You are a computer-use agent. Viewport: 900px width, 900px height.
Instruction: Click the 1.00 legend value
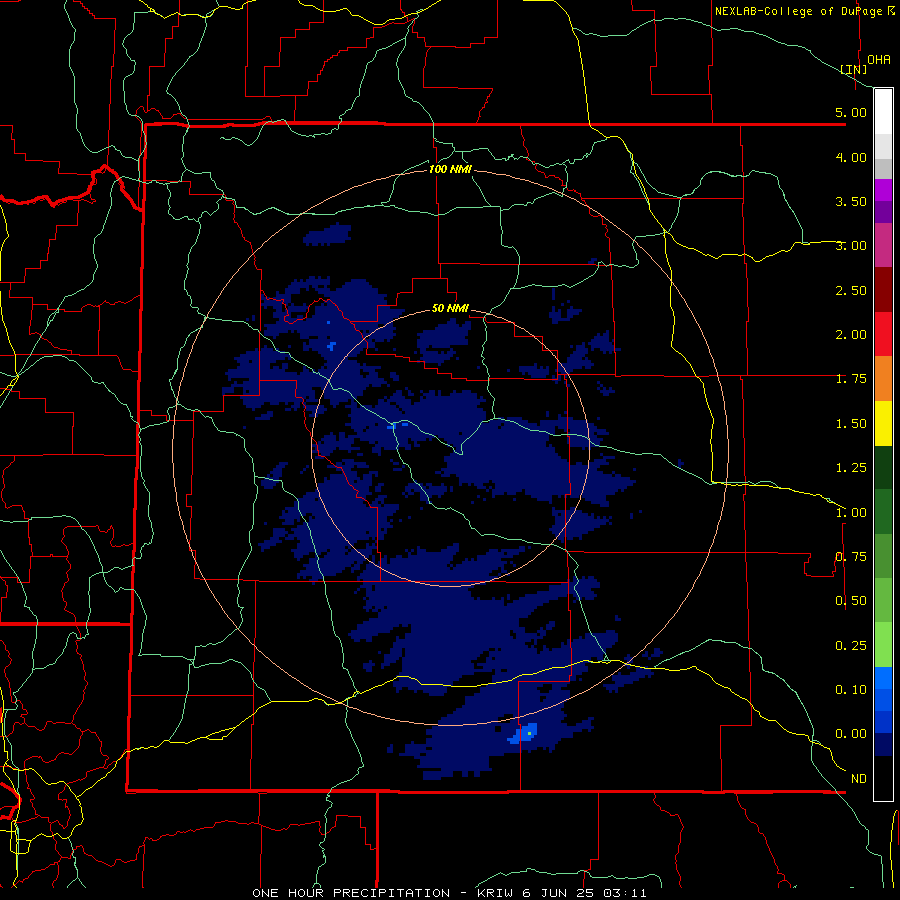click(851, 513)
